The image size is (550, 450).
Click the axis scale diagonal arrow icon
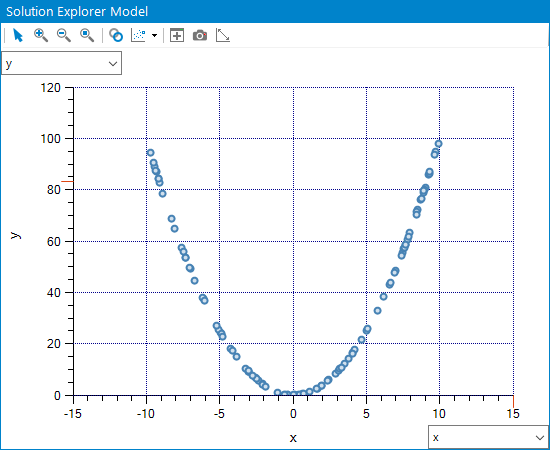pyautogui.click(x=223, y=35)
